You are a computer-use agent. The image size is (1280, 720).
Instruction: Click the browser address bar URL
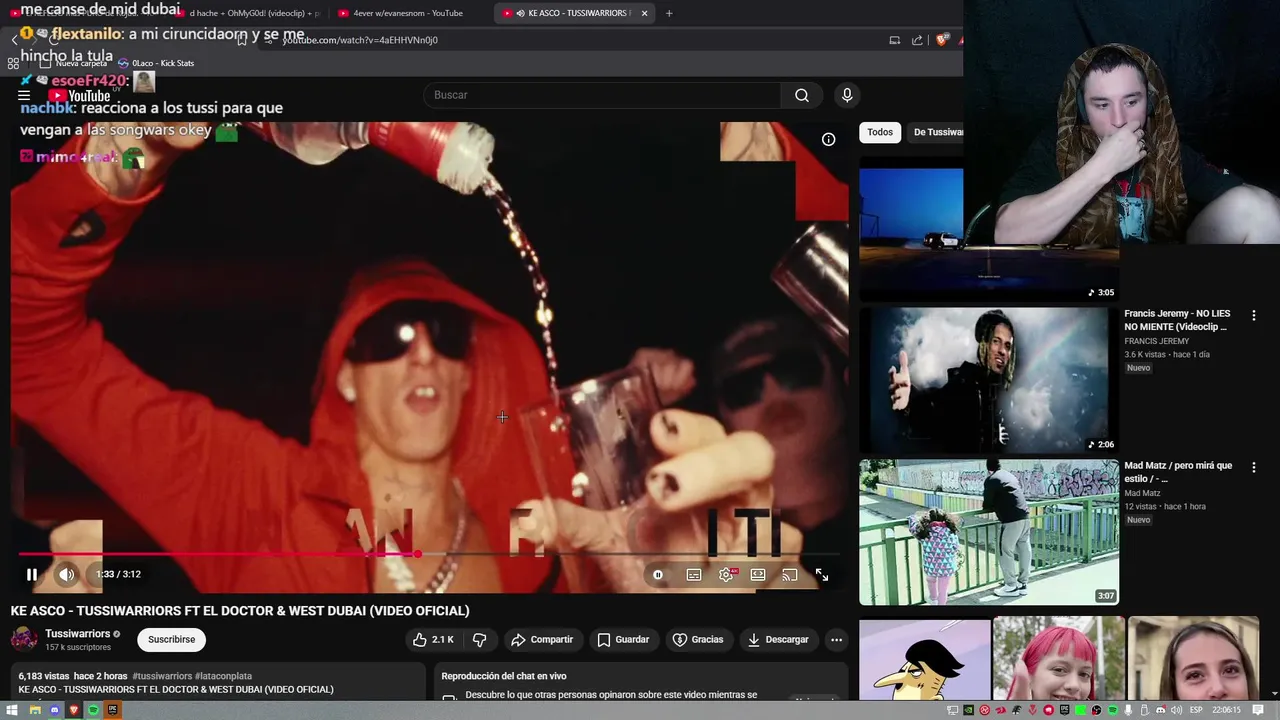coord(360,40)
